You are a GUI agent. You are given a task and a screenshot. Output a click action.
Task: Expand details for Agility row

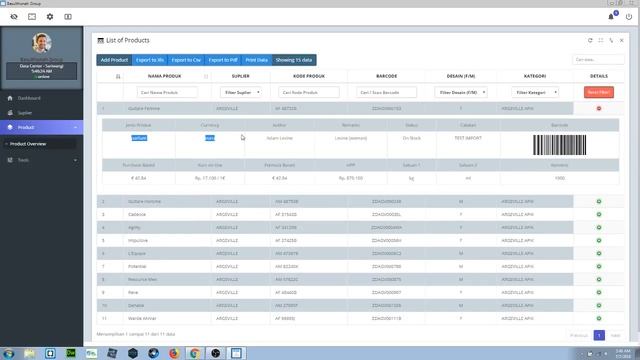tap(599, 227)
